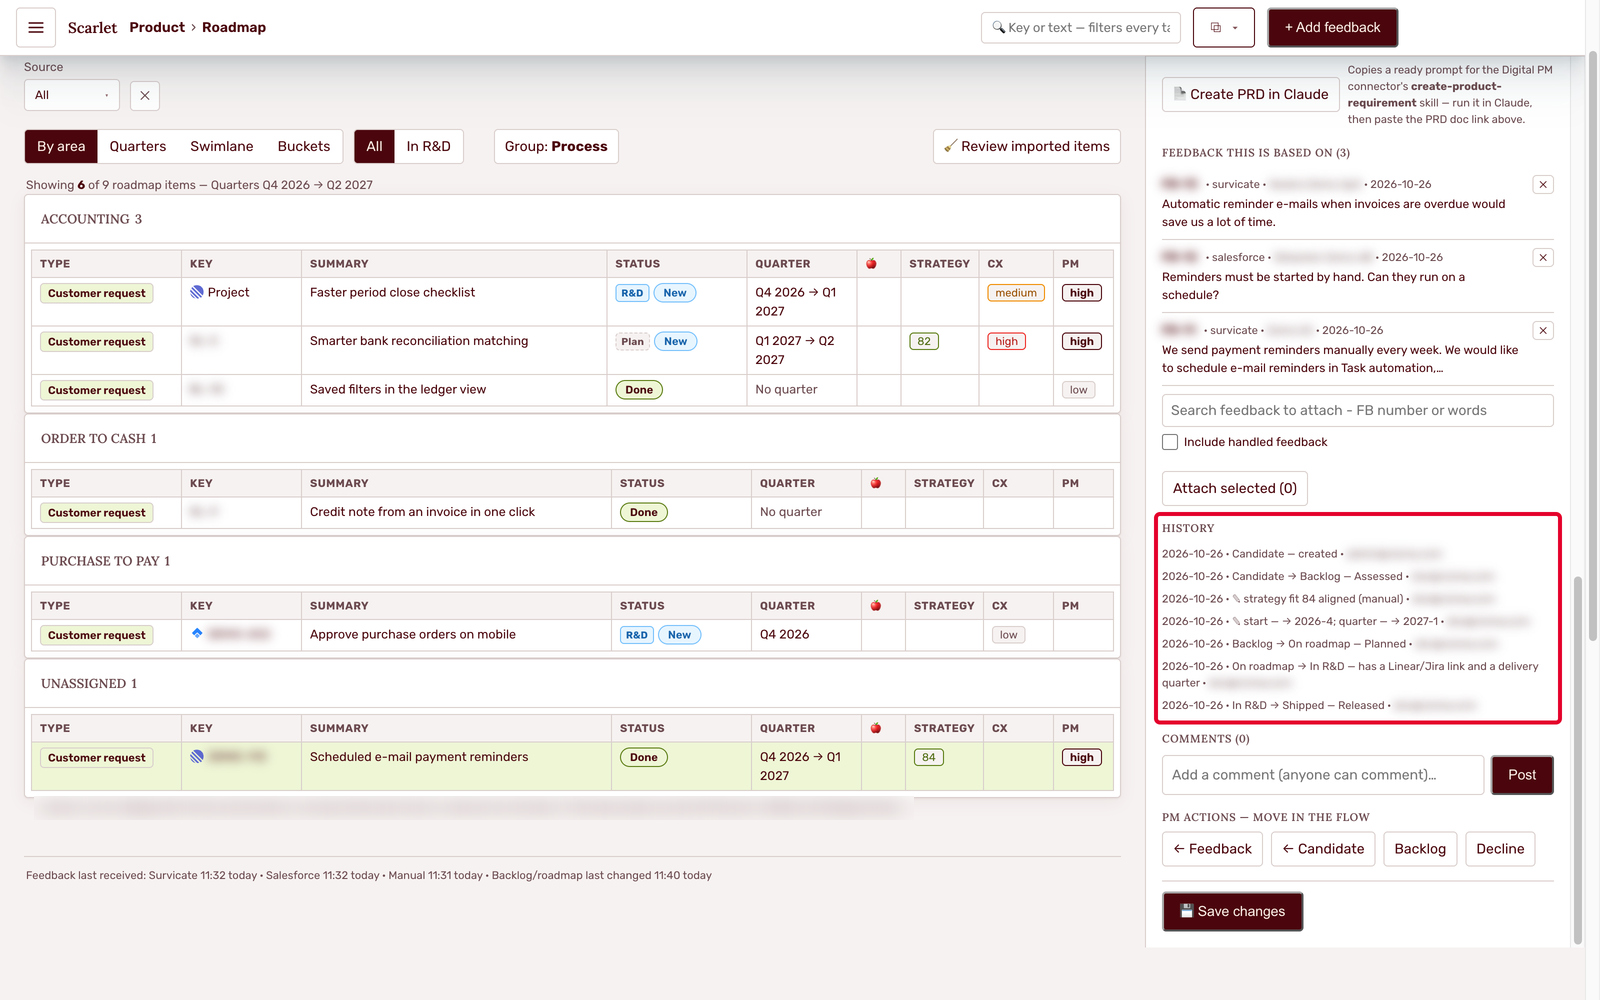The width and height of the screenshot is (1600, 1000).
Task: Open the hamburger navigation menu
Action: point(36,28)
